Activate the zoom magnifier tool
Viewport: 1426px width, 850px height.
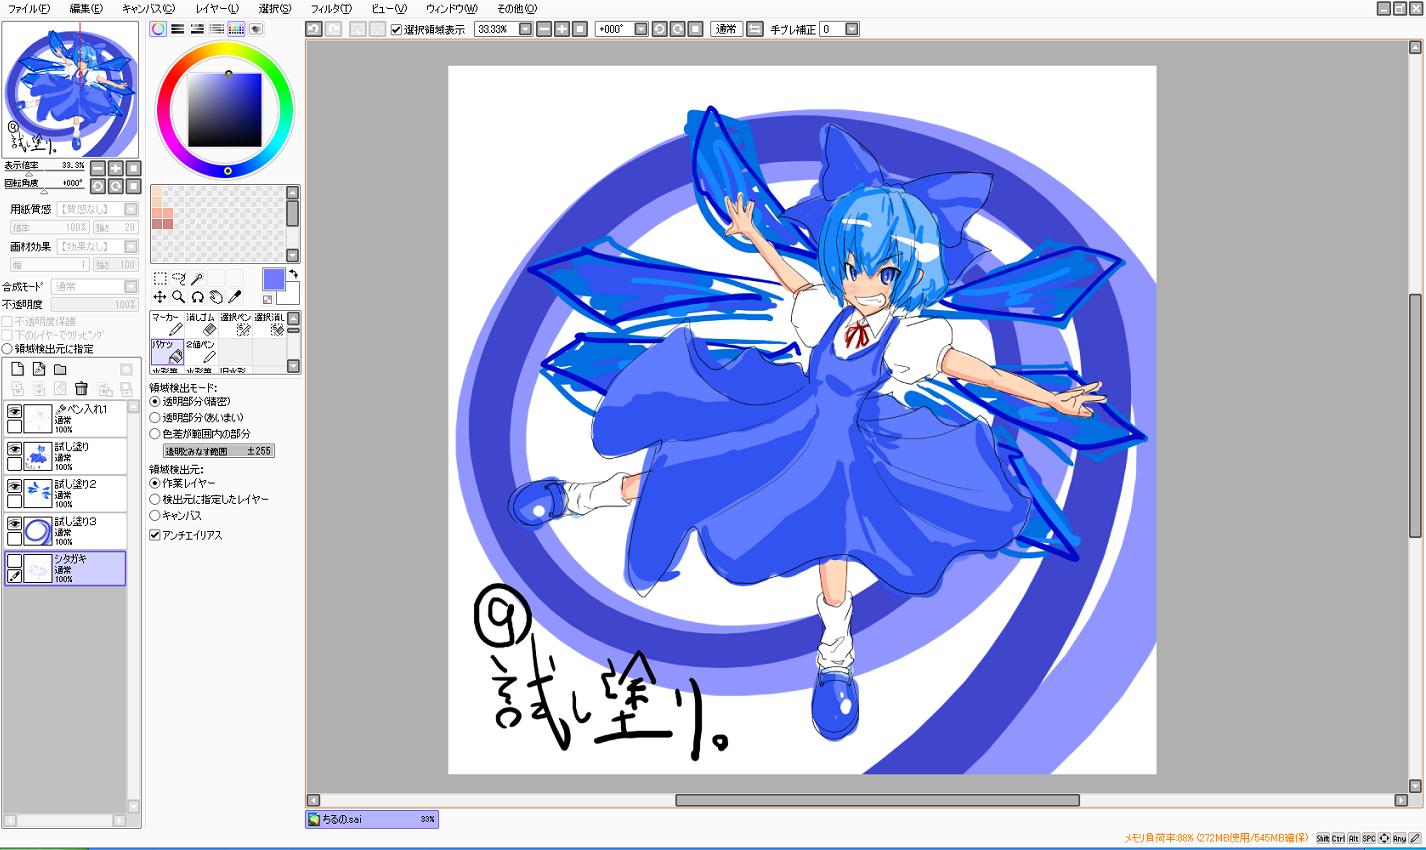pos(179,297)
